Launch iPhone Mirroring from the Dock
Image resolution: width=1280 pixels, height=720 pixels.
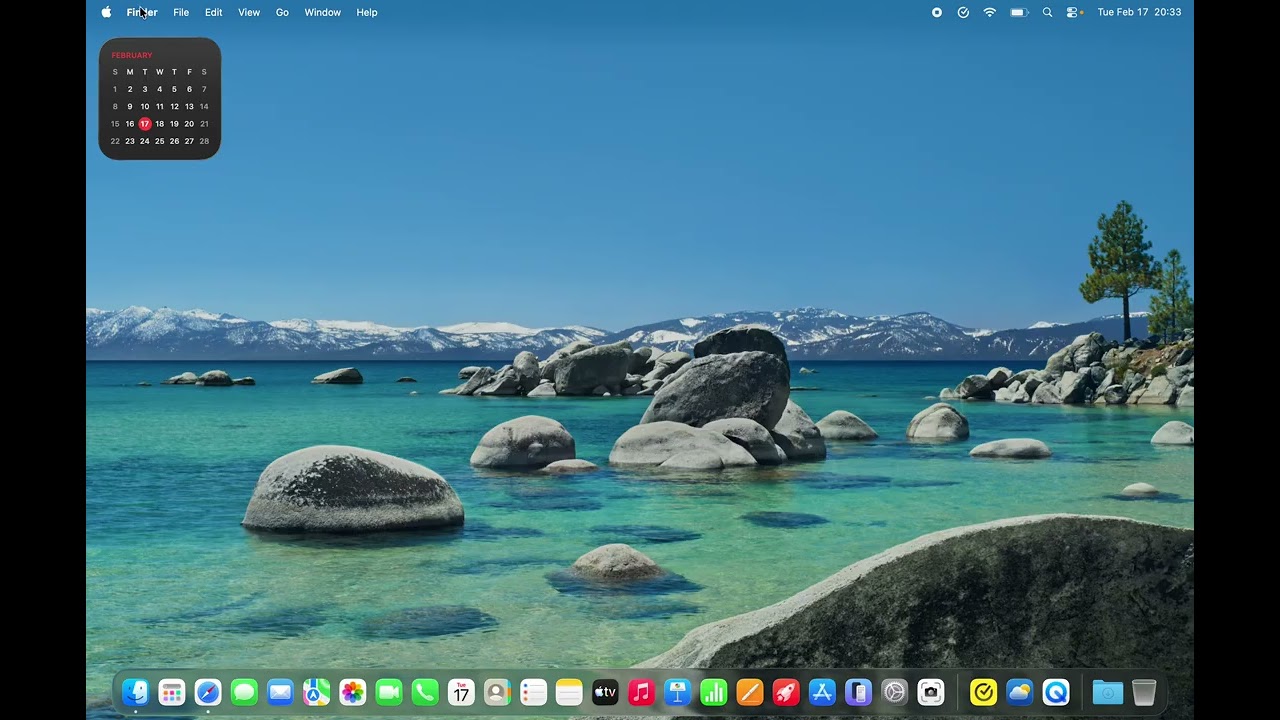coord(858,692)
